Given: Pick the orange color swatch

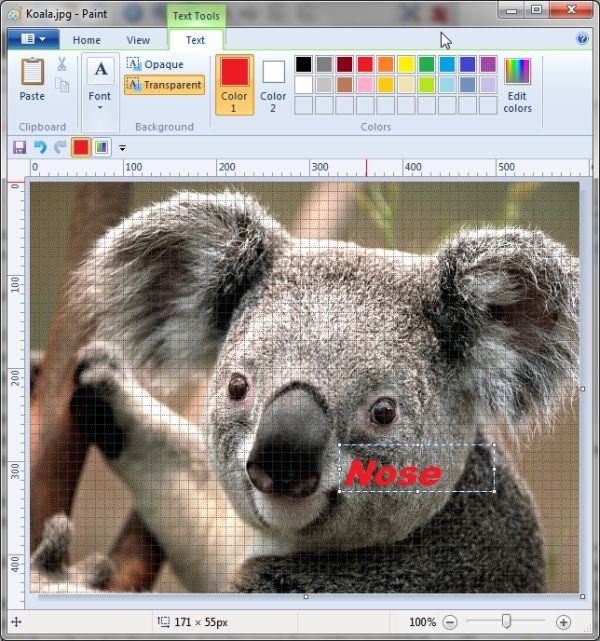Looking at the screenshot, I should click(x=385, y=65).
